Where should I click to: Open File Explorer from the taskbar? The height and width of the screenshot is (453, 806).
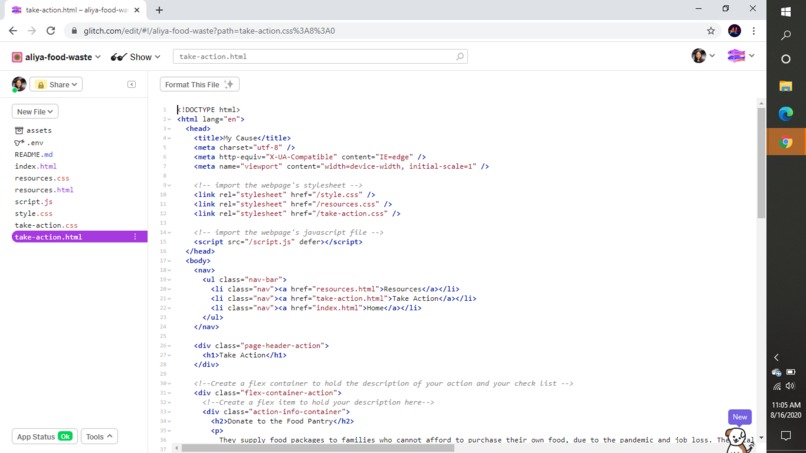[786, 86]
